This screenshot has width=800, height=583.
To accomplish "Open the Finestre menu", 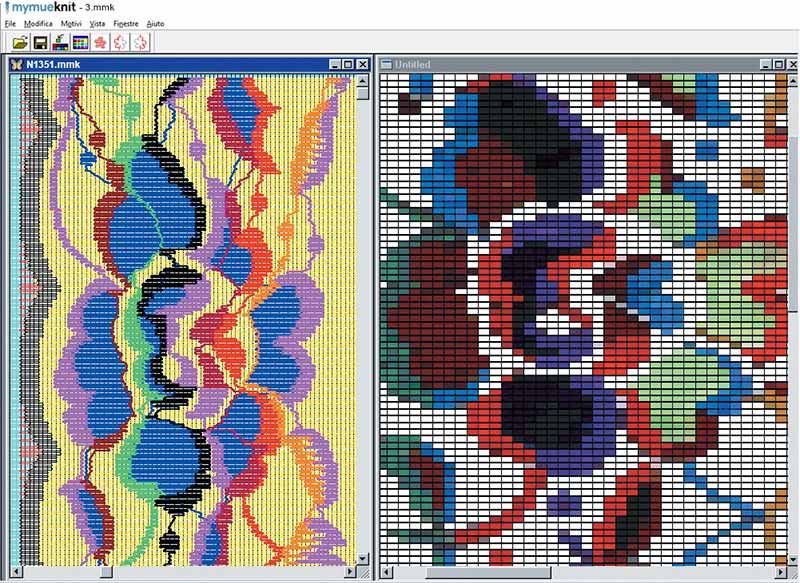I will pyautogui.click(x=125, y=22).
